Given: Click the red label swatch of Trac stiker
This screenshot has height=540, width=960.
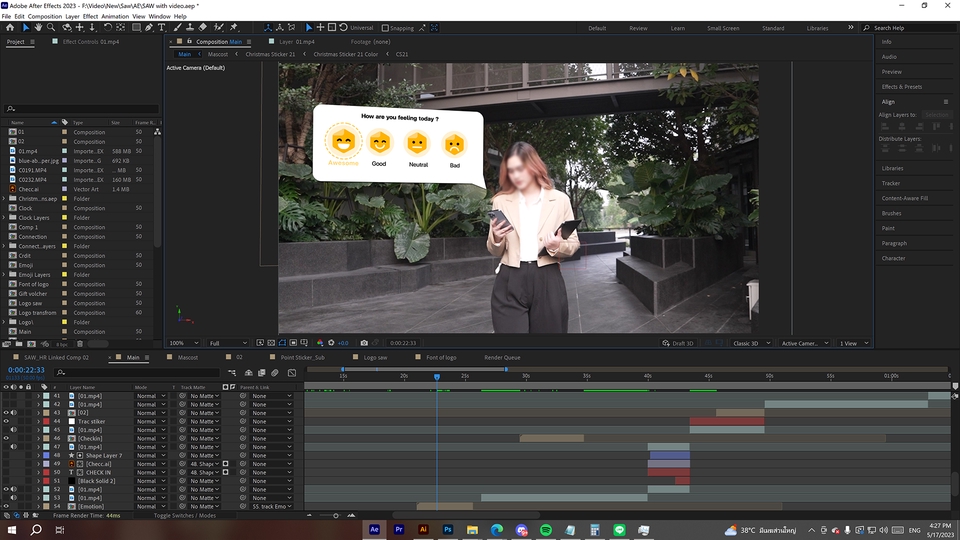Looking at the screenshot, I should [46, 421].
